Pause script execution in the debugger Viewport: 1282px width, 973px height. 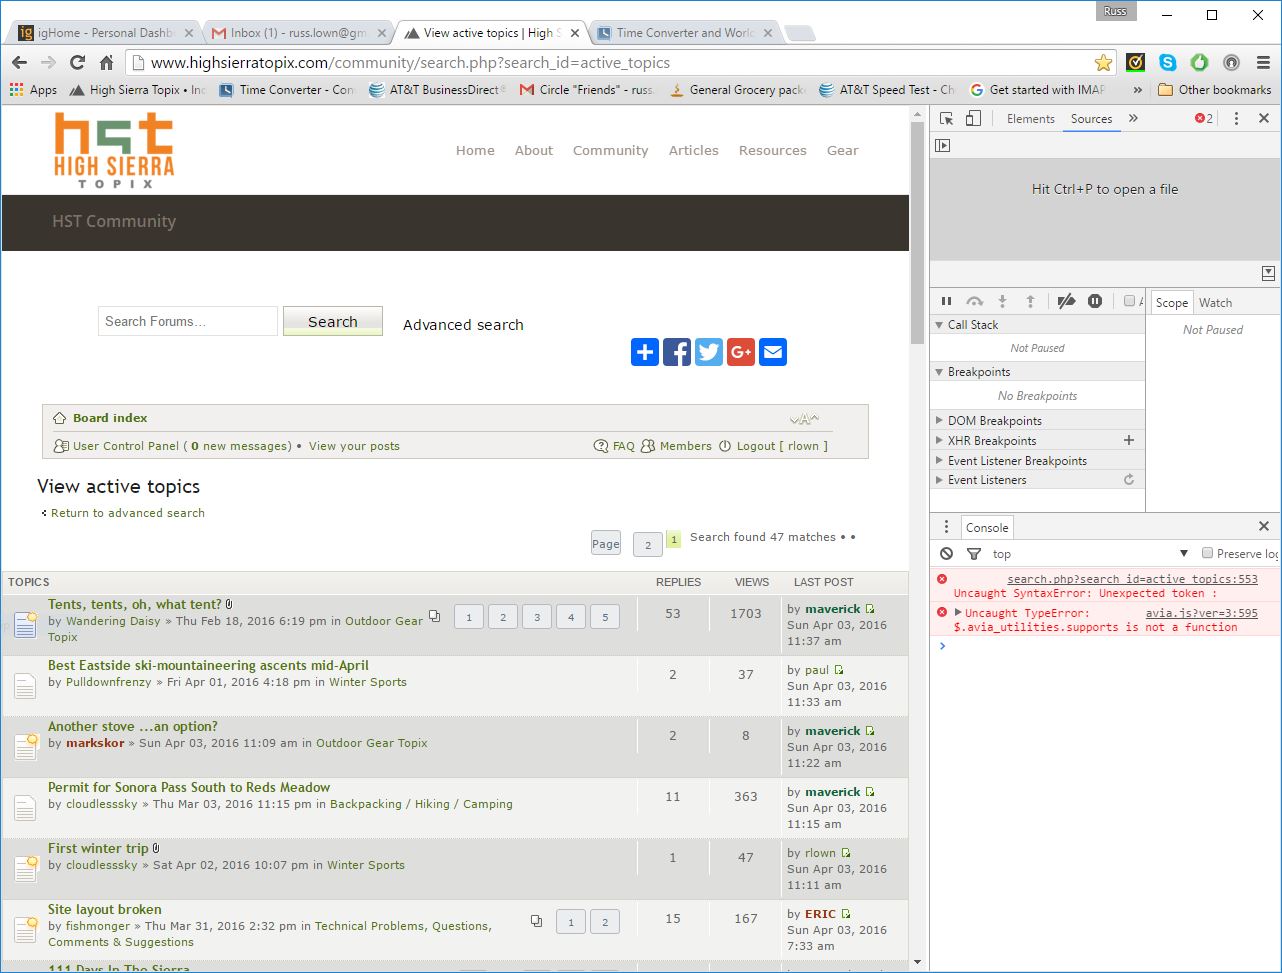pyautogui.click(x=947, y=301)
